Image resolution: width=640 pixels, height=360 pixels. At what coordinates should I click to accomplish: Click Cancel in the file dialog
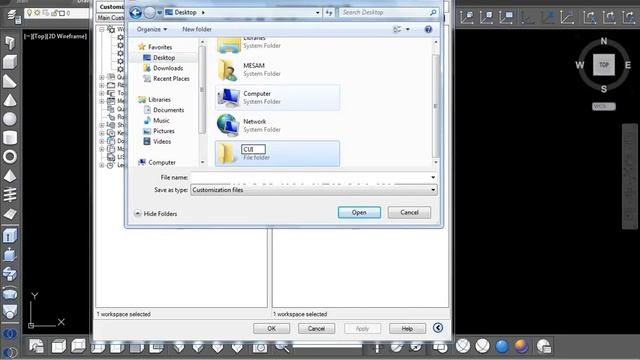click(x=409, y=213)
